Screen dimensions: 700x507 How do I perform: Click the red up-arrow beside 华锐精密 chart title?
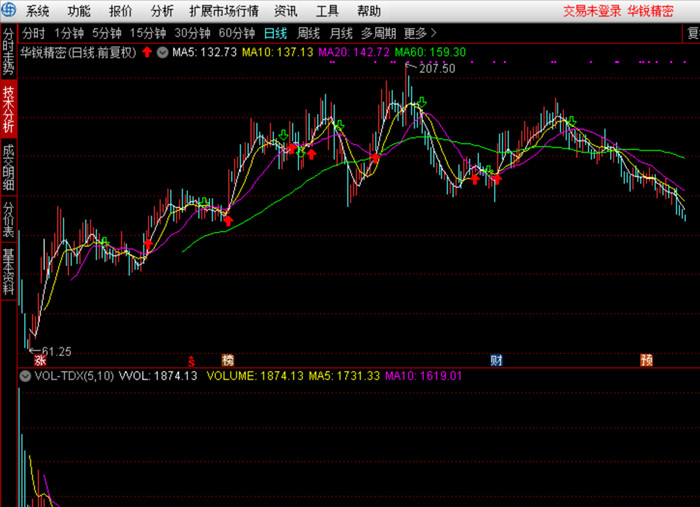click(x=147, y=52)
